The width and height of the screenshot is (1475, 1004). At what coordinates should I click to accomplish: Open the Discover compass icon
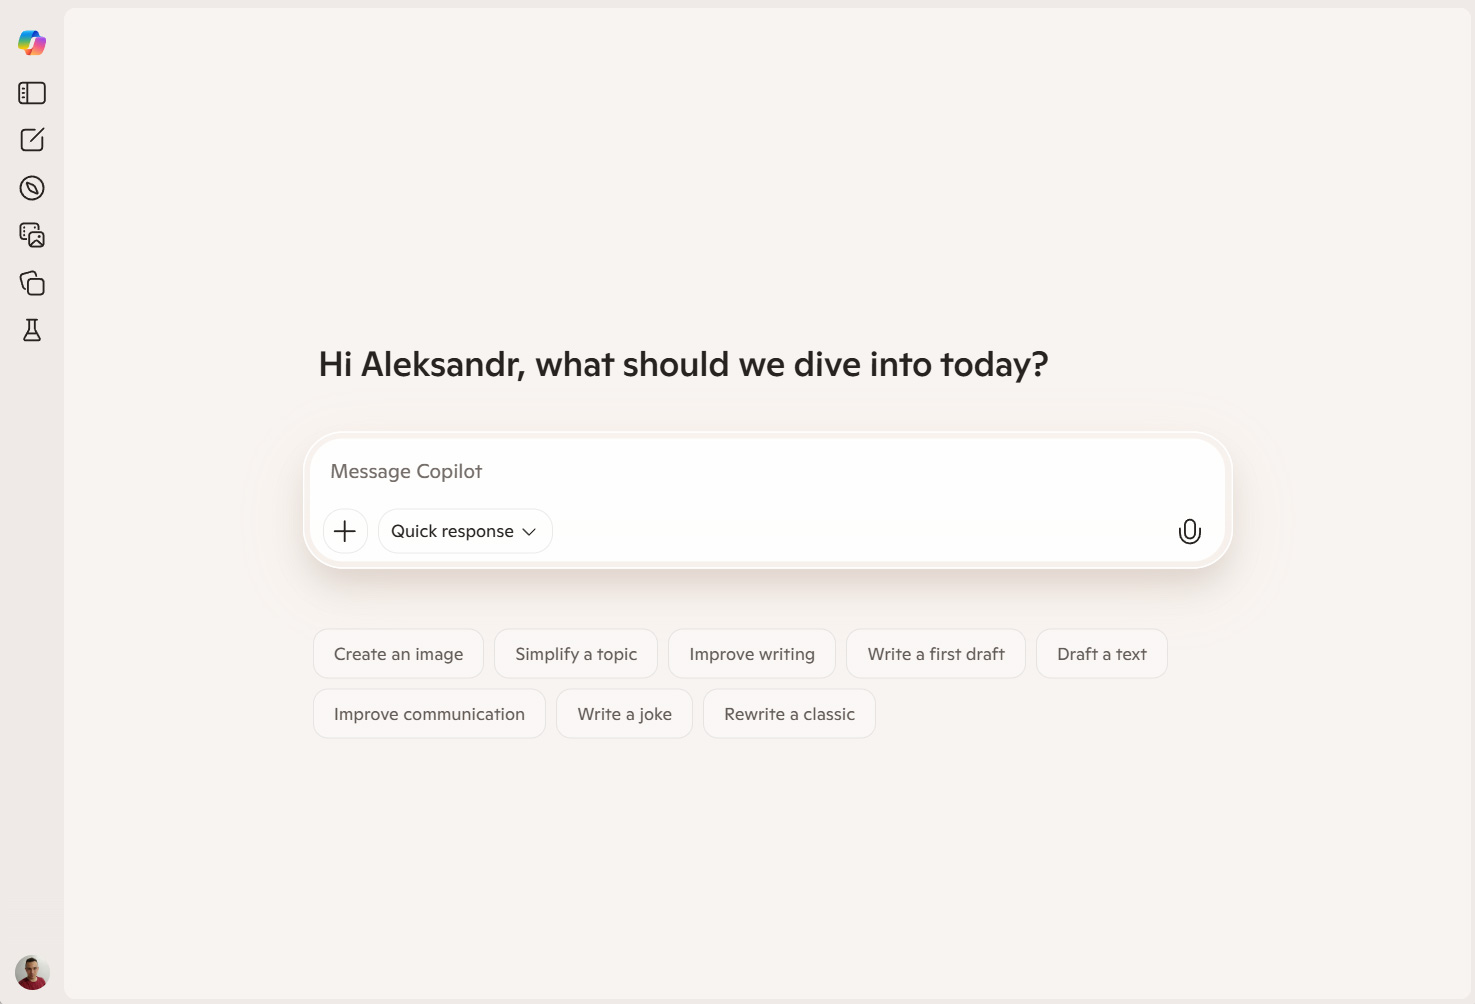[32, 188]
